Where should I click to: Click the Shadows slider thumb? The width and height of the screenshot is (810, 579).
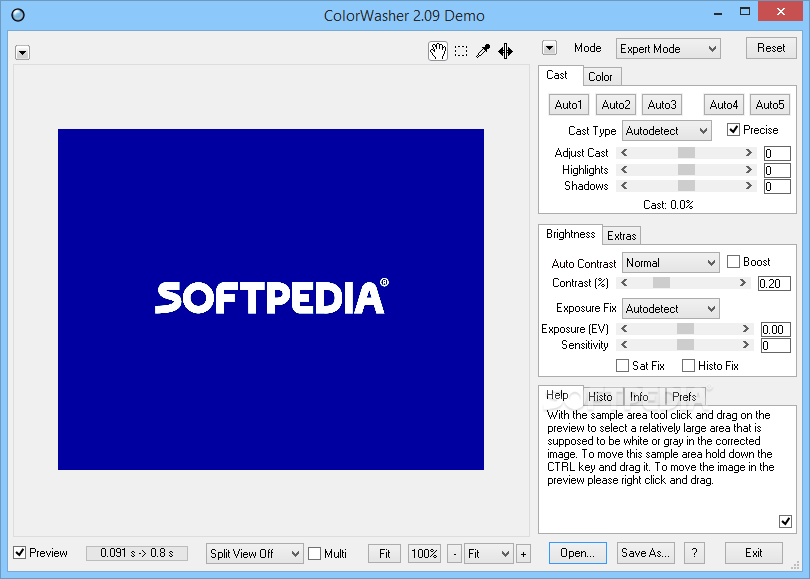686,186
